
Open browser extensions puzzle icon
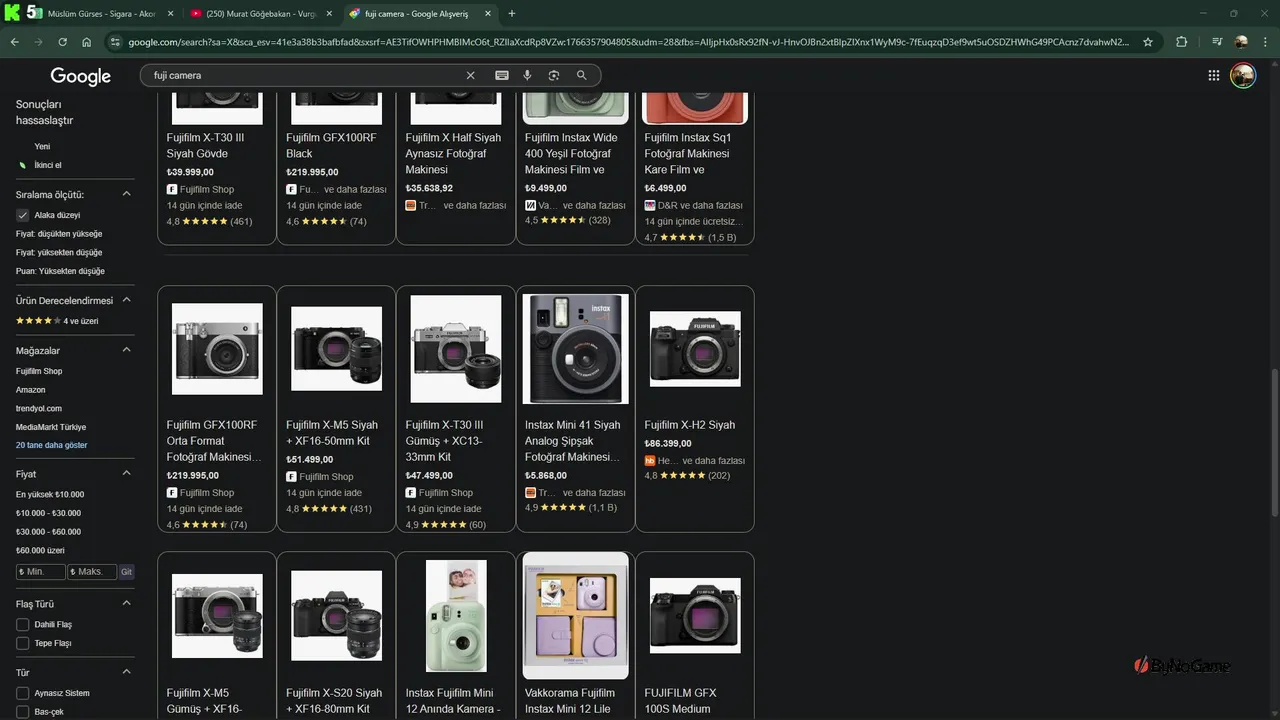pyautogui.click(x=1182, y=42)
